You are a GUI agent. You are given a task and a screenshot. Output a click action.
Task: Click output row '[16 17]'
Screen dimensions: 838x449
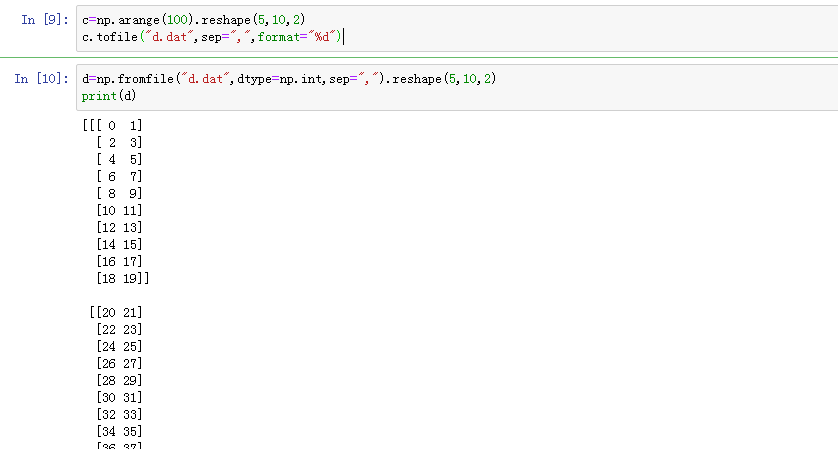(119, 261)
